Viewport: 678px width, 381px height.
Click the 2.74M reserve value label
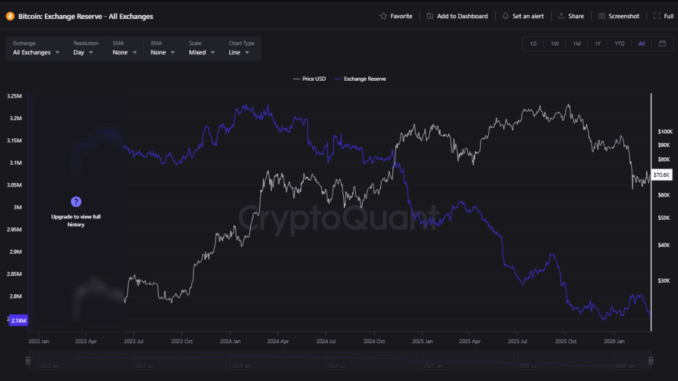pos(19,320)
